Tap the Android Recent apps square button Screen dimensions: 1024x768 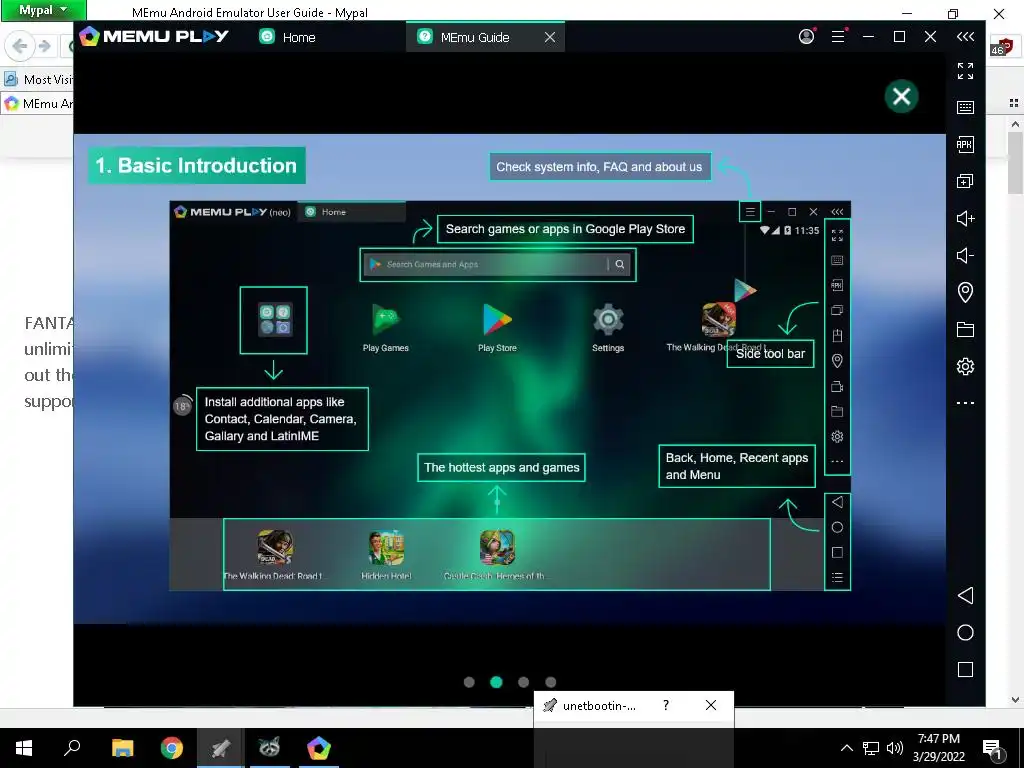[x=965, y=669]
